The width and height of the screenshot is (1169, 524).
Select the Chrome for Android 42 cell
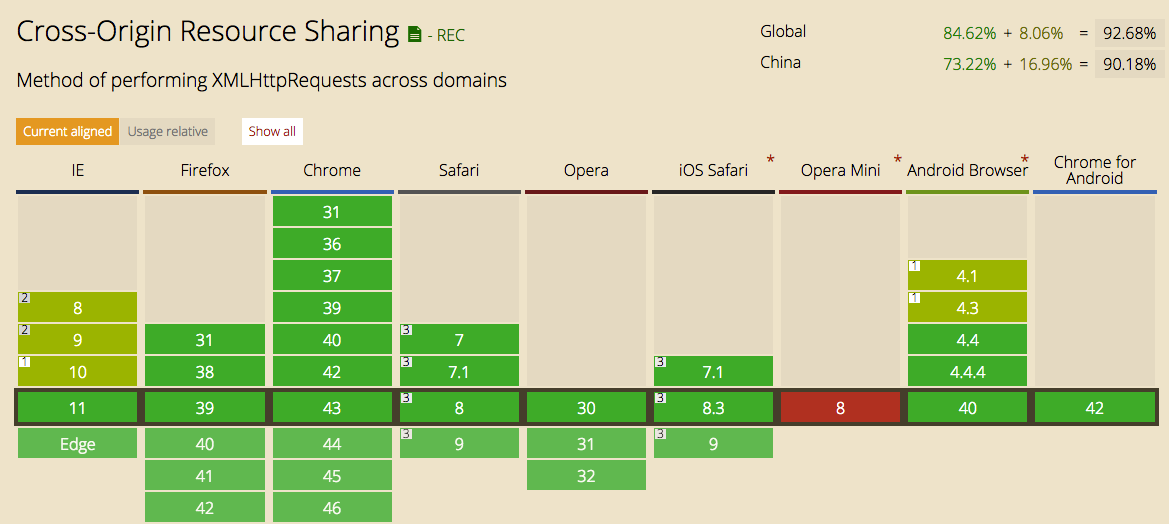click(x=1094, y=408)
